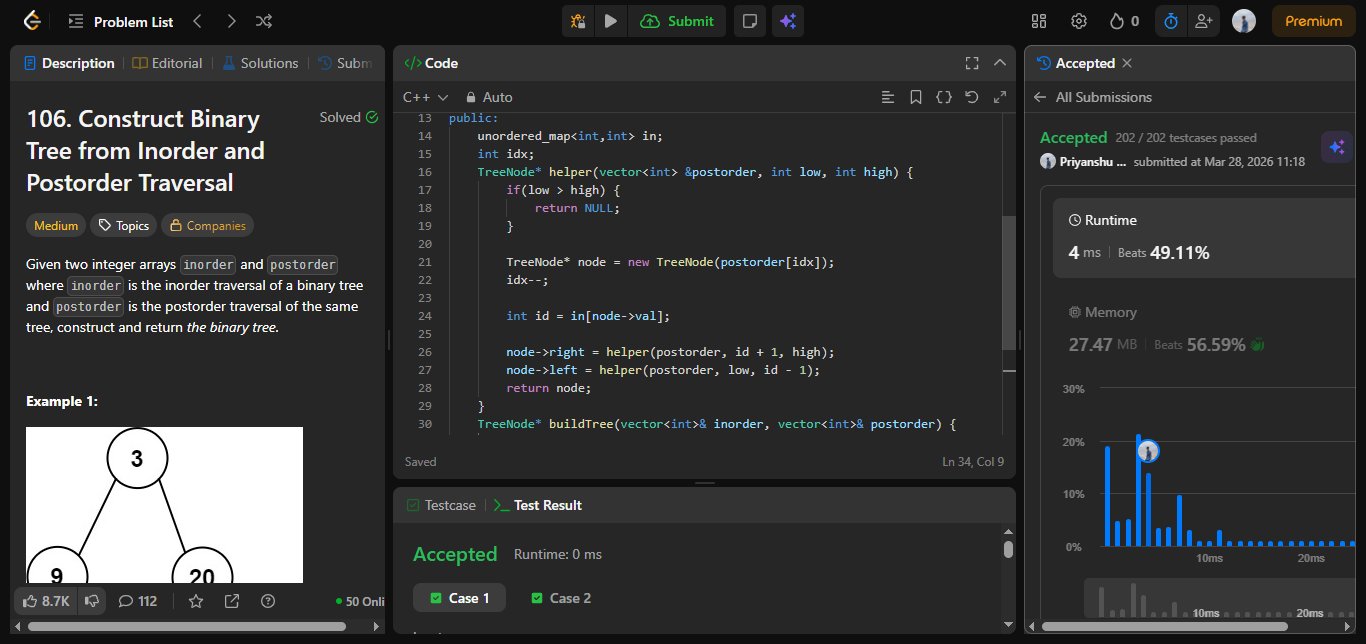Screen dimensions: 1366x644
Task: Switch to the Editorial tab
Action: point(167,63)
